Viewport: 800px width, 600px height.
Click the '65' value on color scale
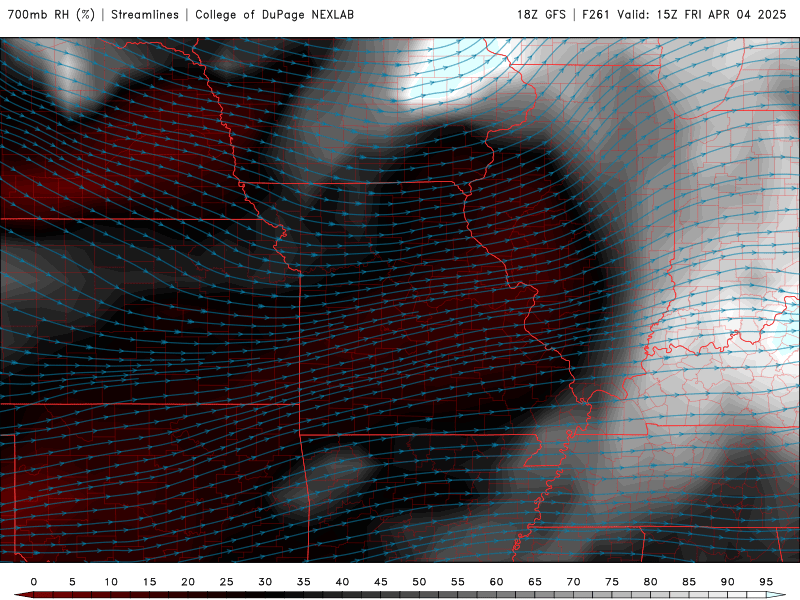tap(535, 582)
